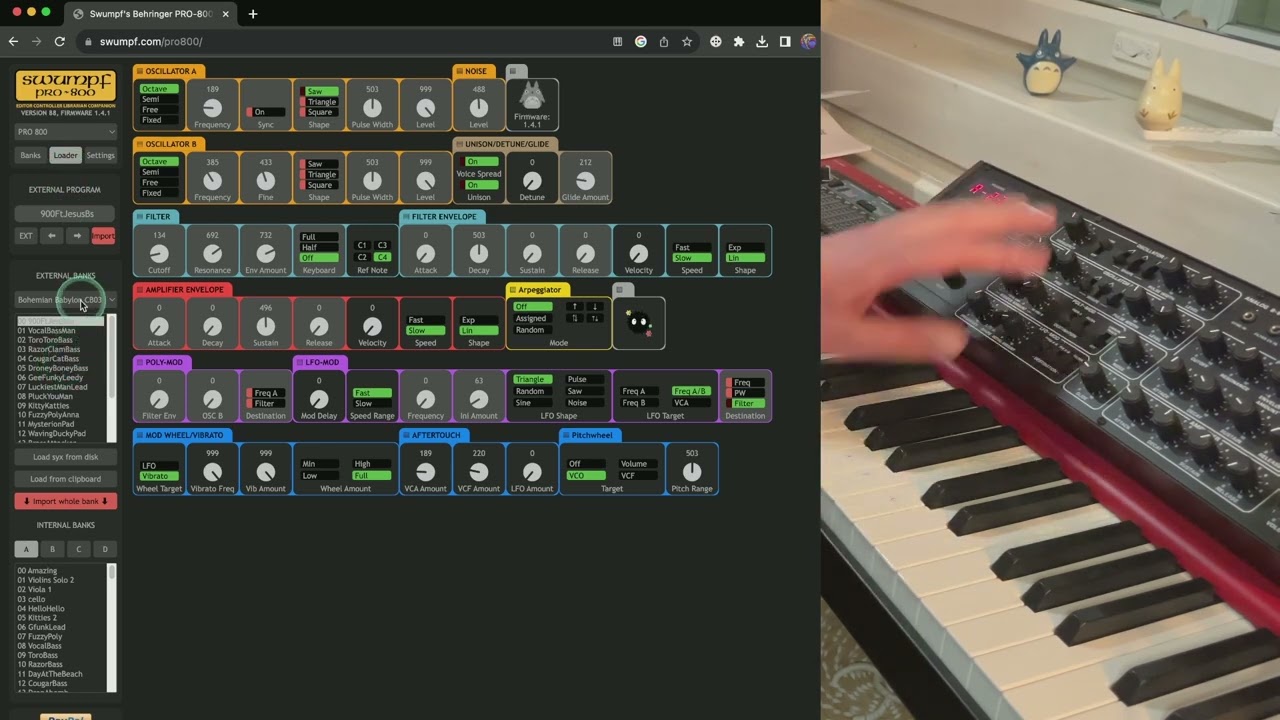Select Filter Keyboard Full option
The image size is (1280, 720).
tap(319, 237)
